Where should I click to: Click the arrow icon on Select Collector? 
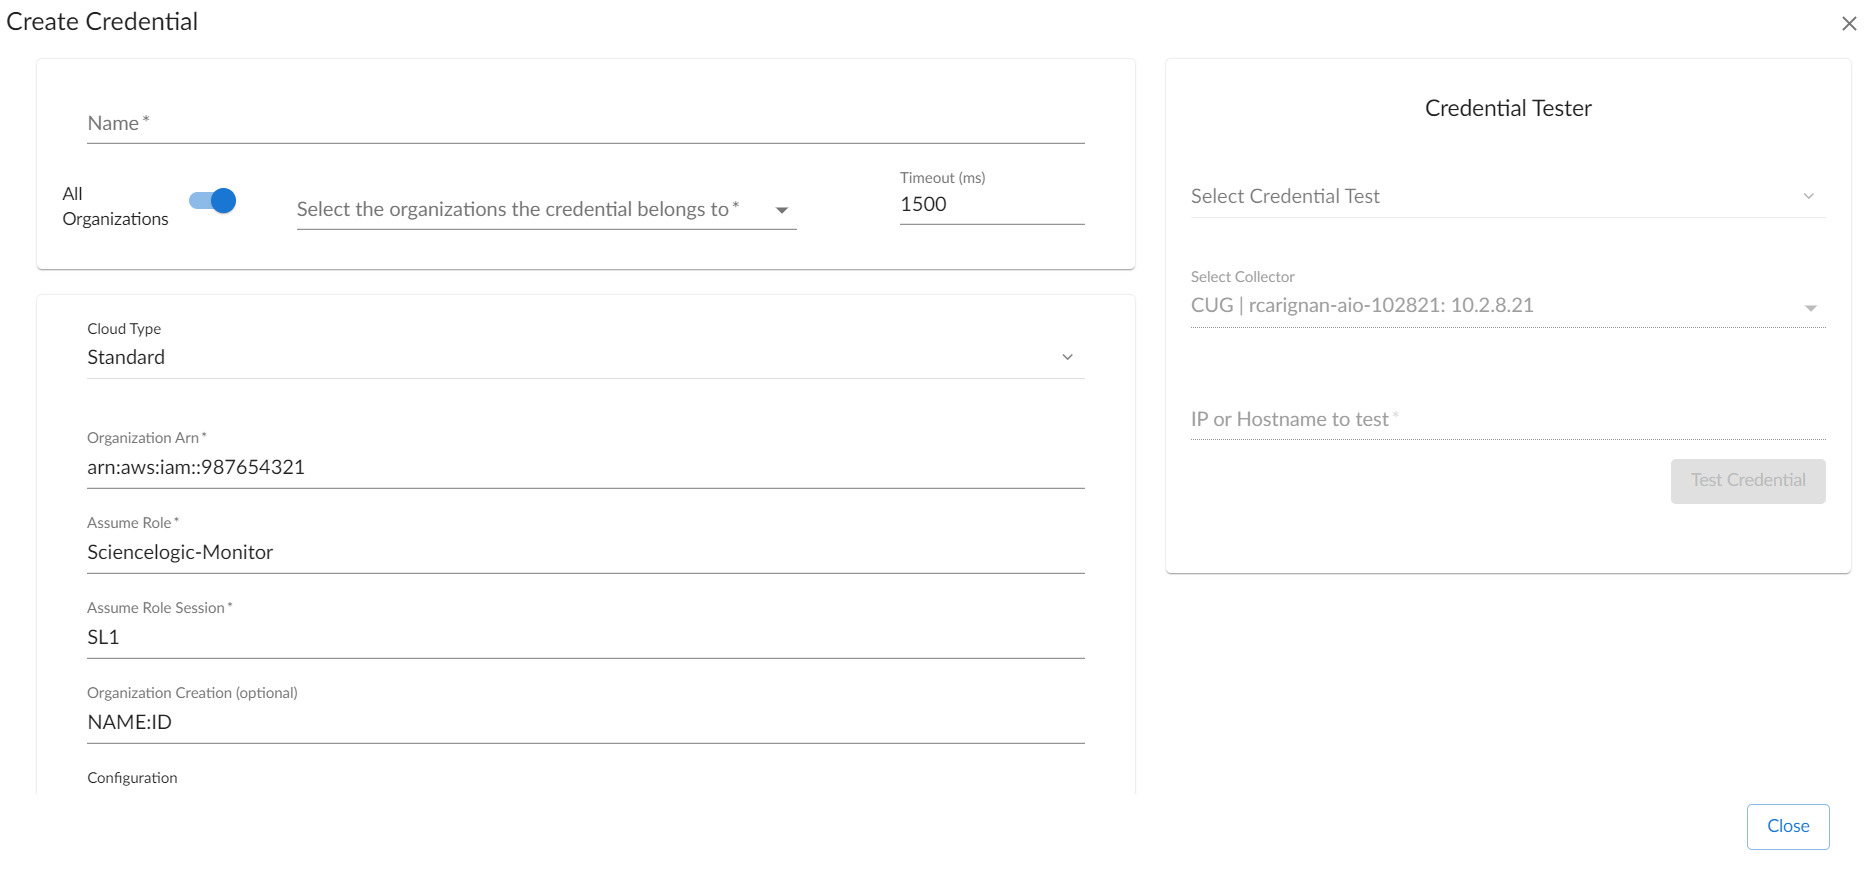click(x=1810, y=308)
